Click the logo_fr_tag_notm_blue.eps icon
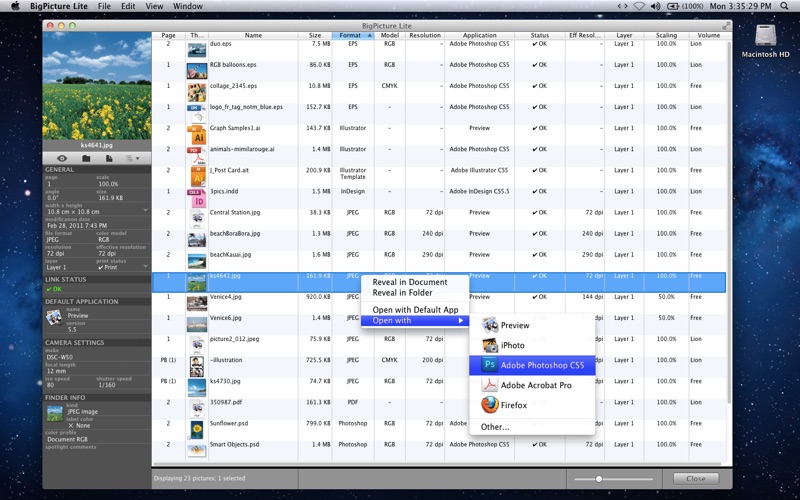Screen dimensions: 800x500 click(197, 113)
